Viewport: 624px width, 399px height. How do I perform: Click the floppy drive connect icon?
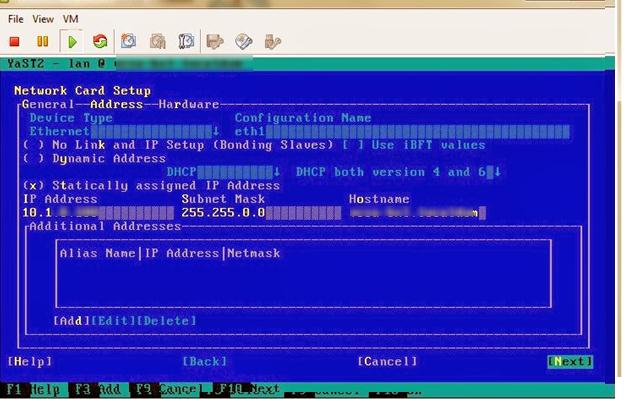pyautogui.click(x=215, y=41)
